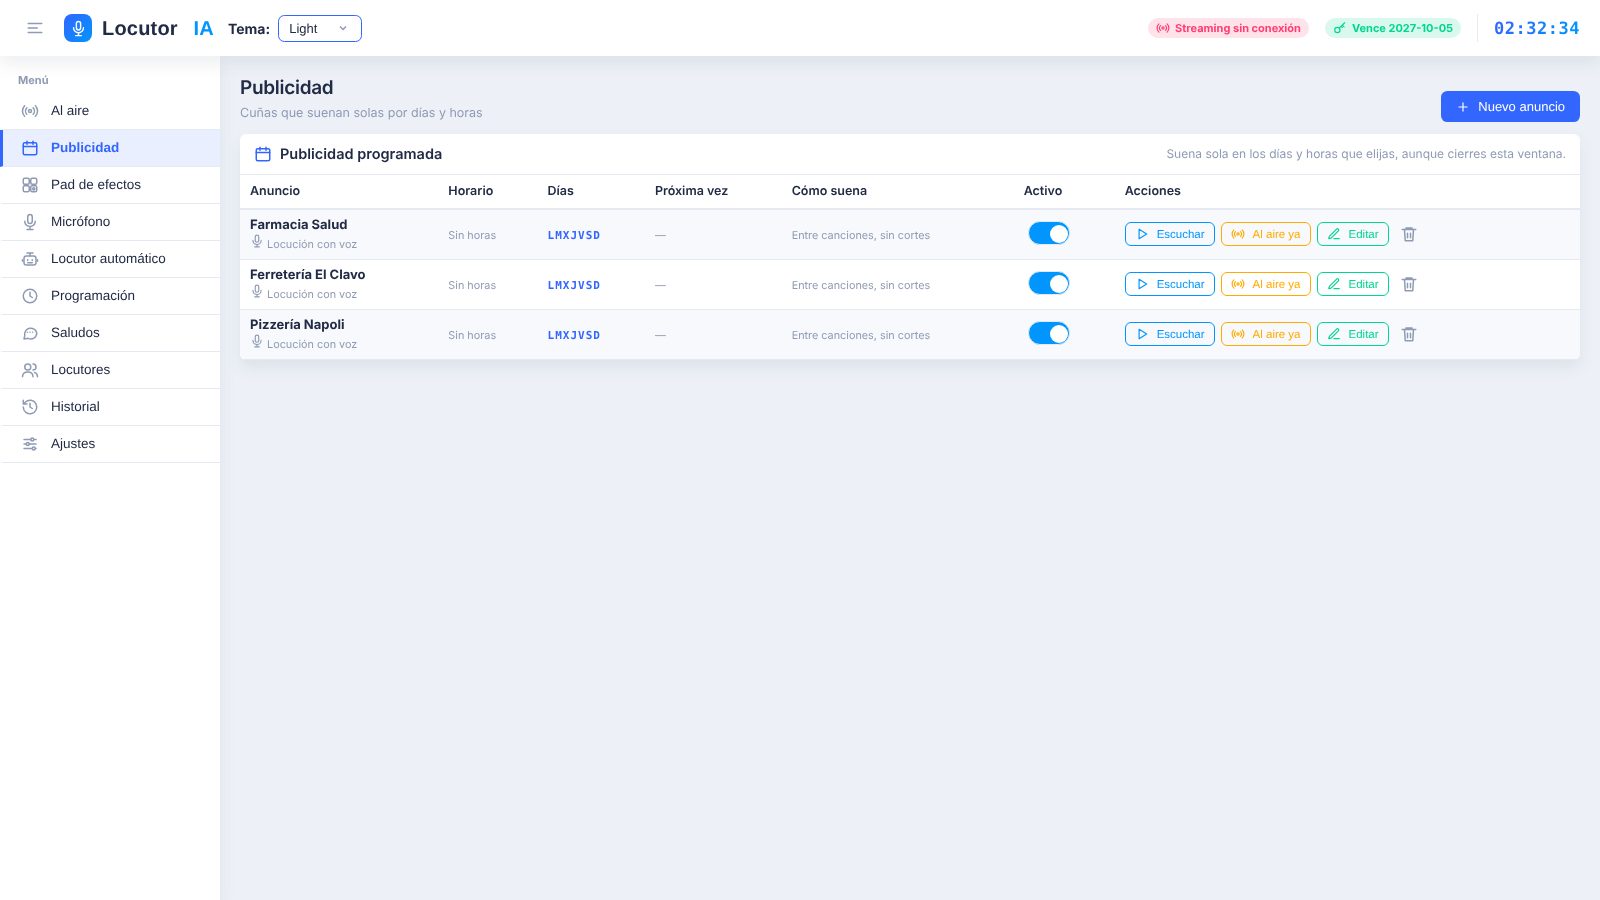Open the Saludos section
Viewport: 1600px width, 900px height.
pos(110,333)
